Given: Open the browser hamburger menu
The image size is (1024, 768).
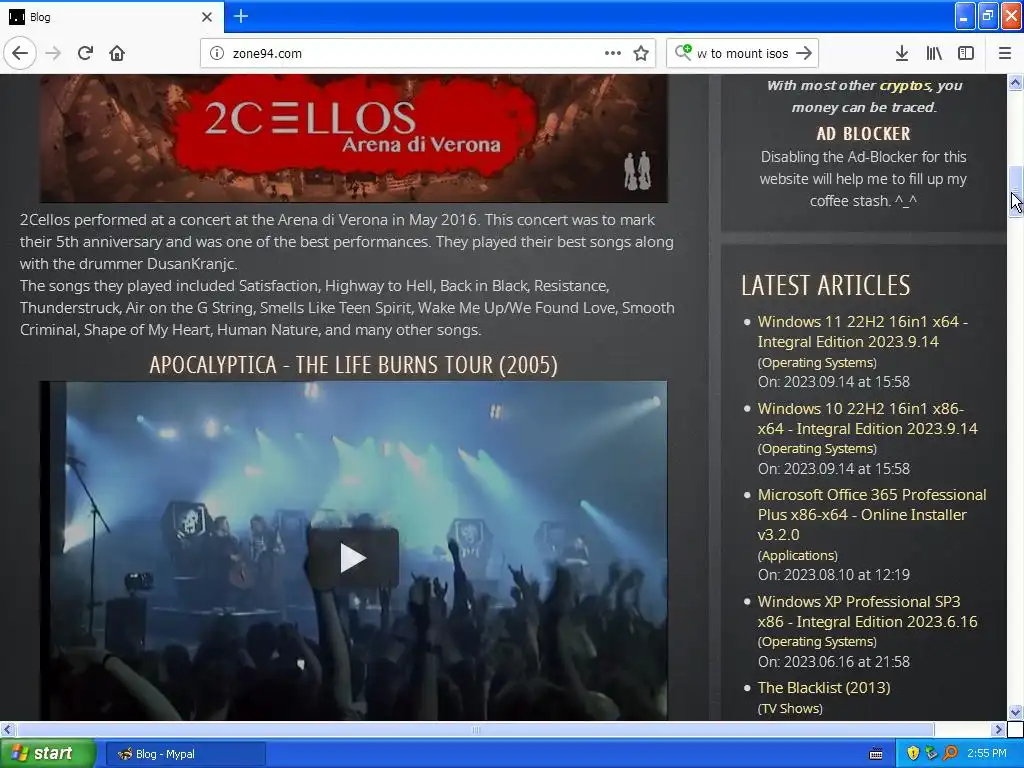Looking at the screenshot, I should point(1005,53).
